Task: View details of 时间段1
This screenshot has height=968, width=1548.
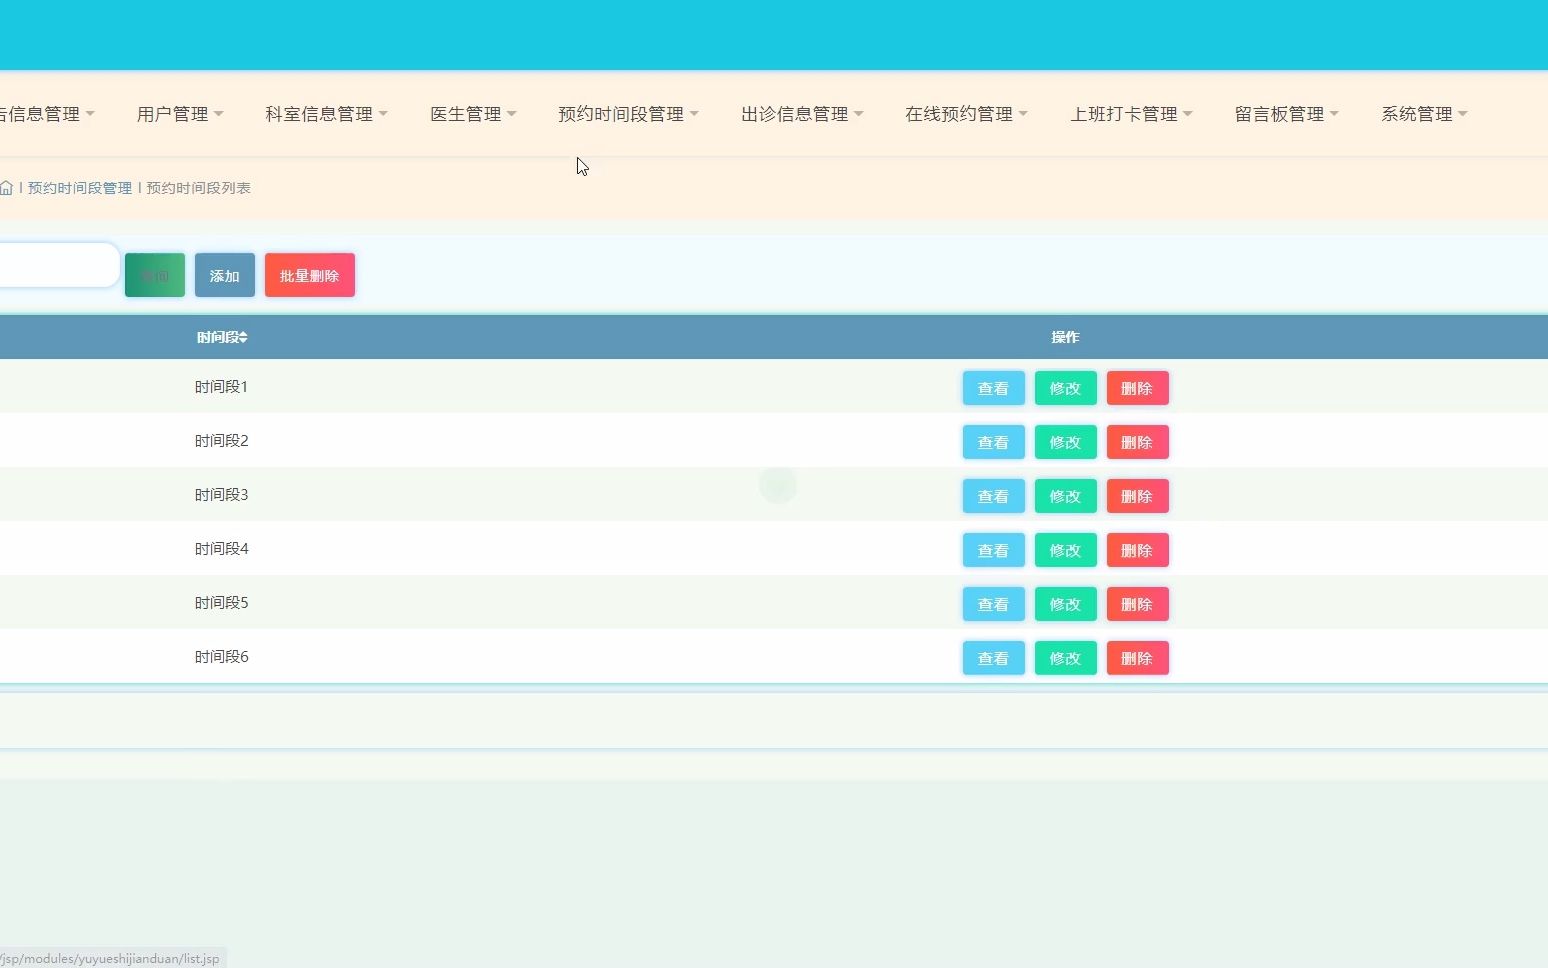Action: point(994,388)
